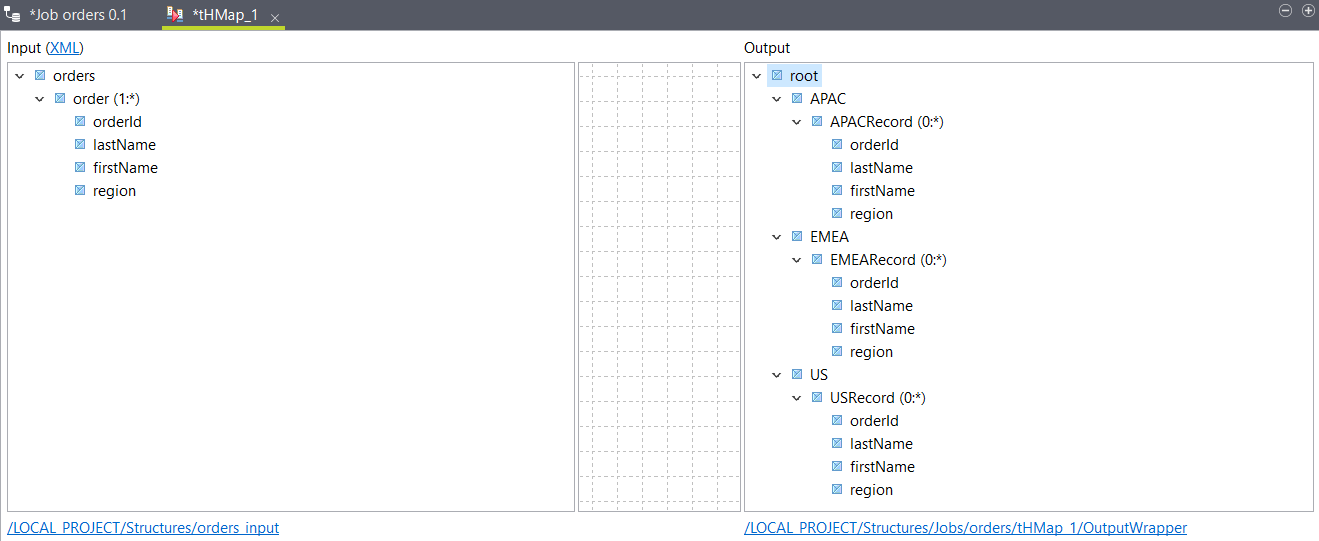Click the minimize view icon at top right
The image size is (1319, 541).
(x=1286, y=10)
